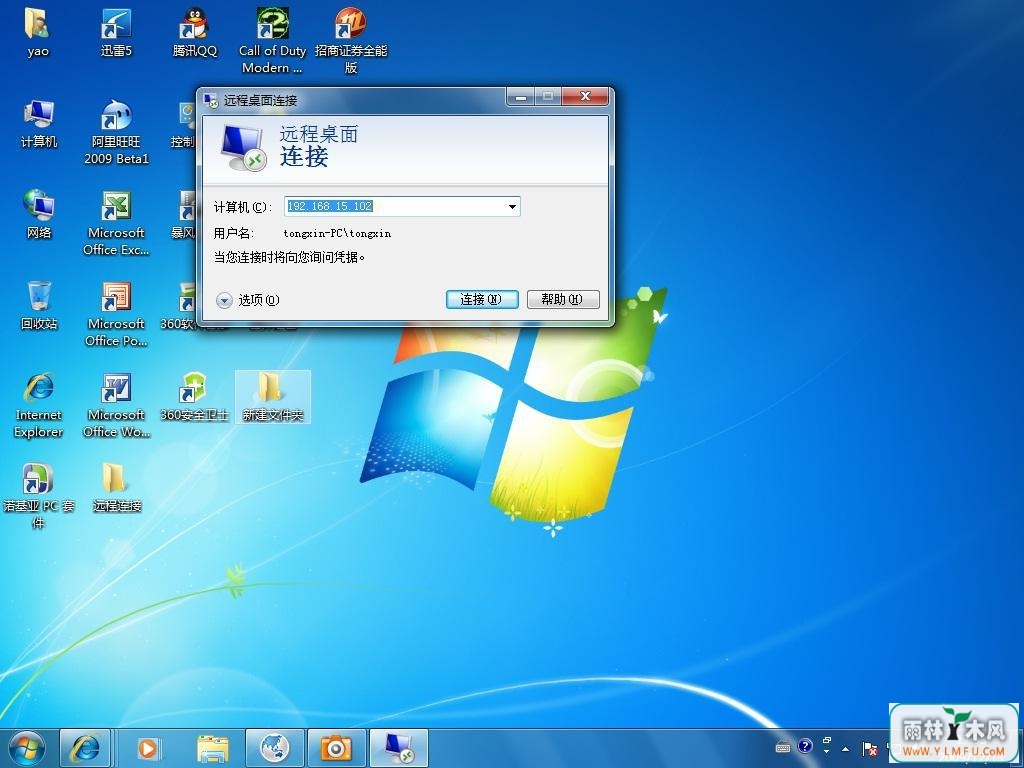Switch to Remote Desktop taskbar button

tap(399, 748)
